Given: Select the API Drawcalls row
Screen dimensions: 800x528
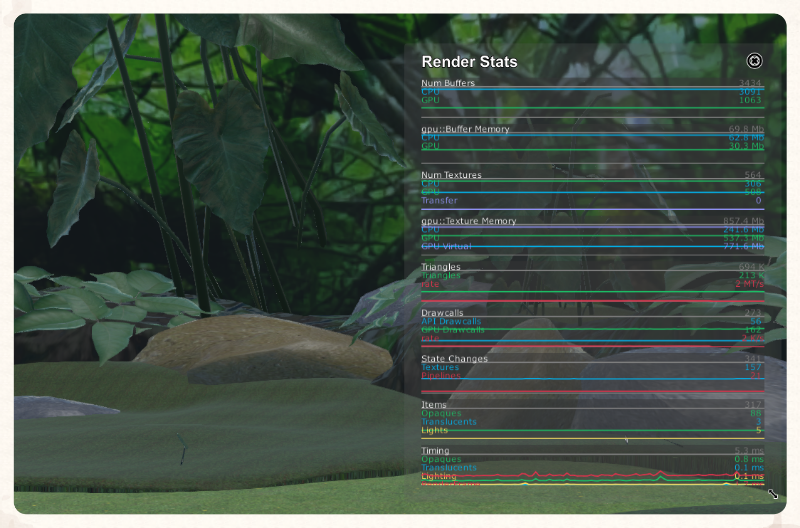Looking at the screenshot, I should click(452, 321).
